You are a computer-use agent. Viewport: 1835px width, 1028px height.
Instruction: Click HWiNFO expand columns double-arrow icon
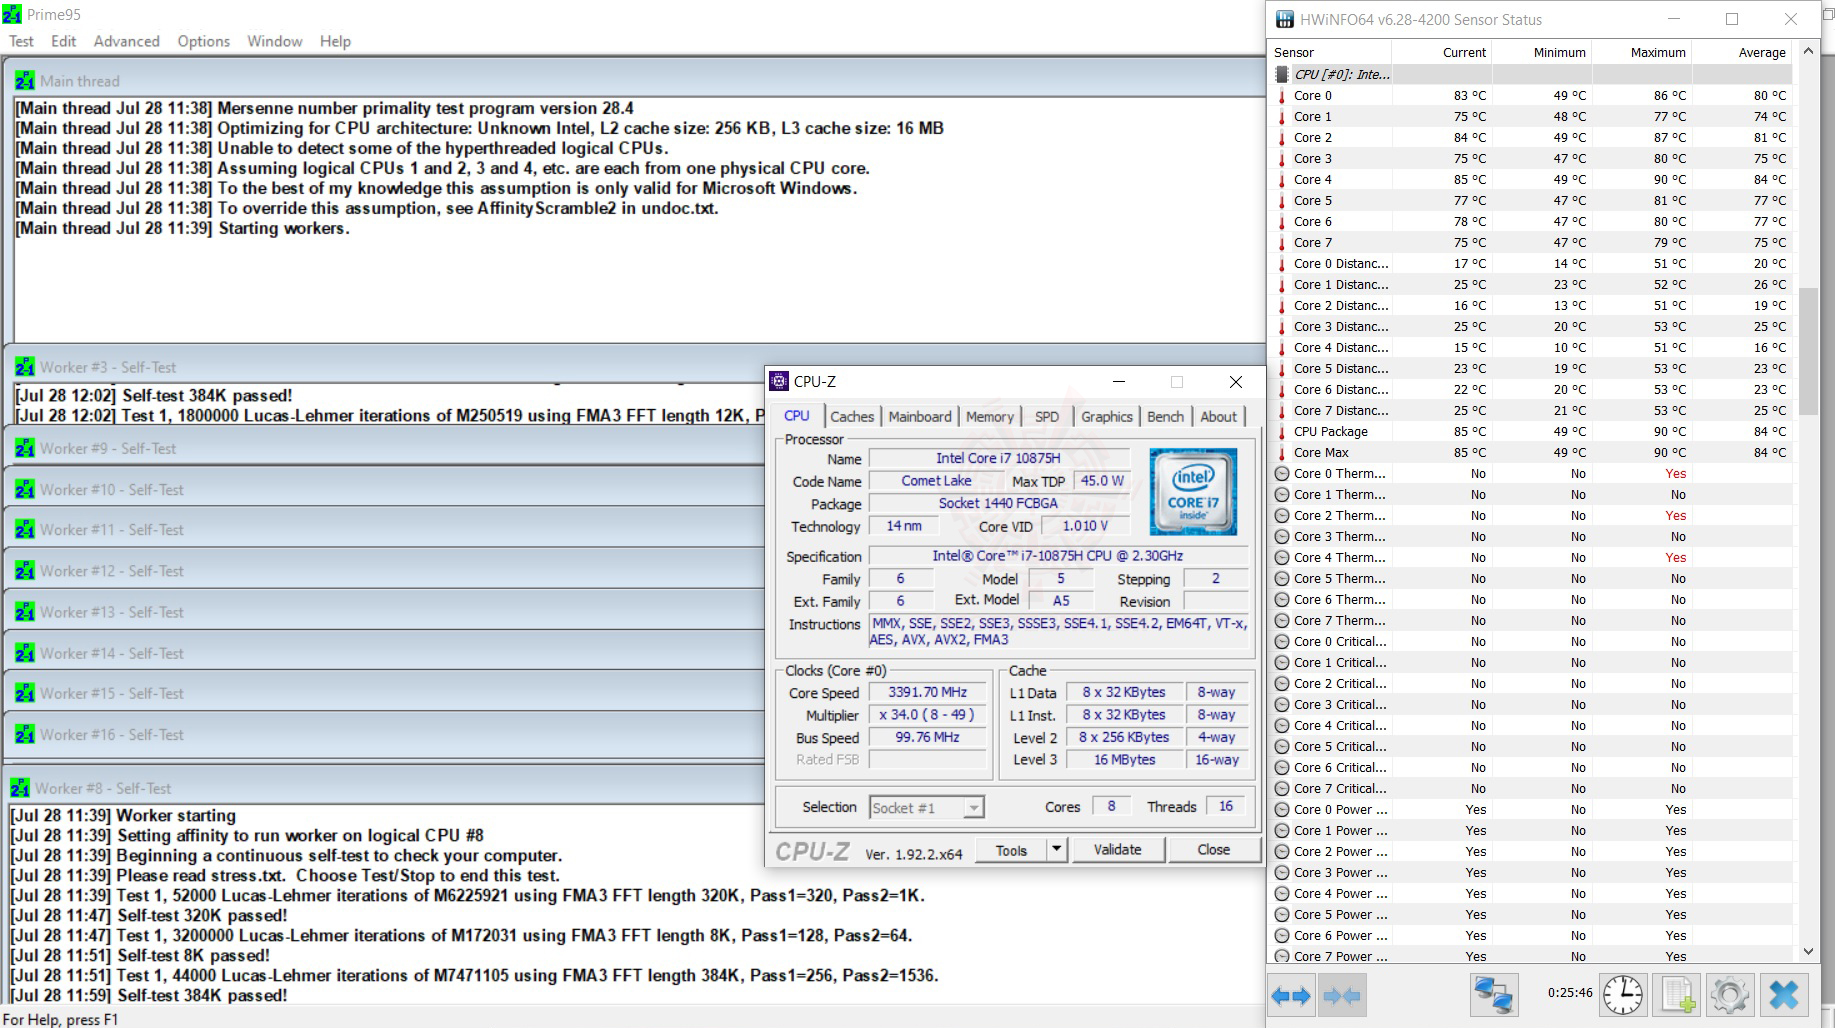click(1290, 996)
